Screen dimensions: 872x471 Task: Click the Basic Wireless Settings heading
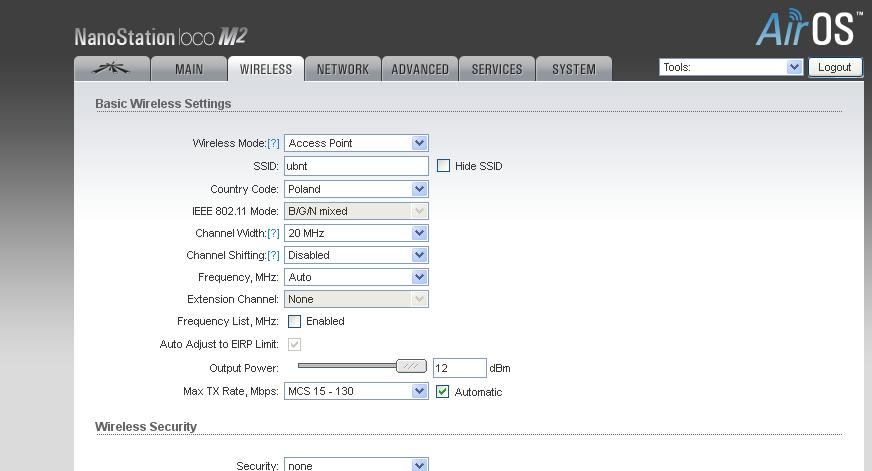163,103
